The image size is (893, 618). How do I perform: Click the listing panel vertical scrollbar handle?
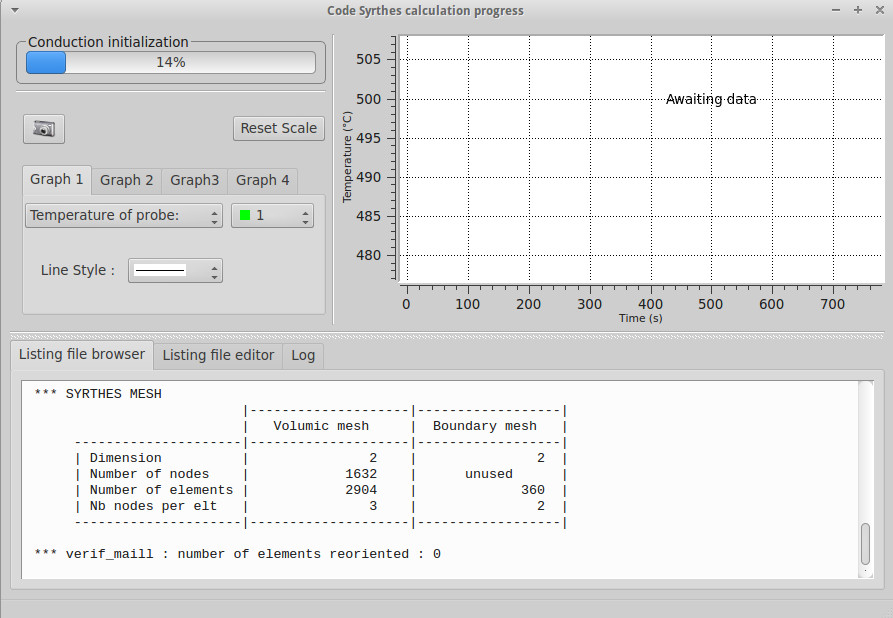point(865,543)
